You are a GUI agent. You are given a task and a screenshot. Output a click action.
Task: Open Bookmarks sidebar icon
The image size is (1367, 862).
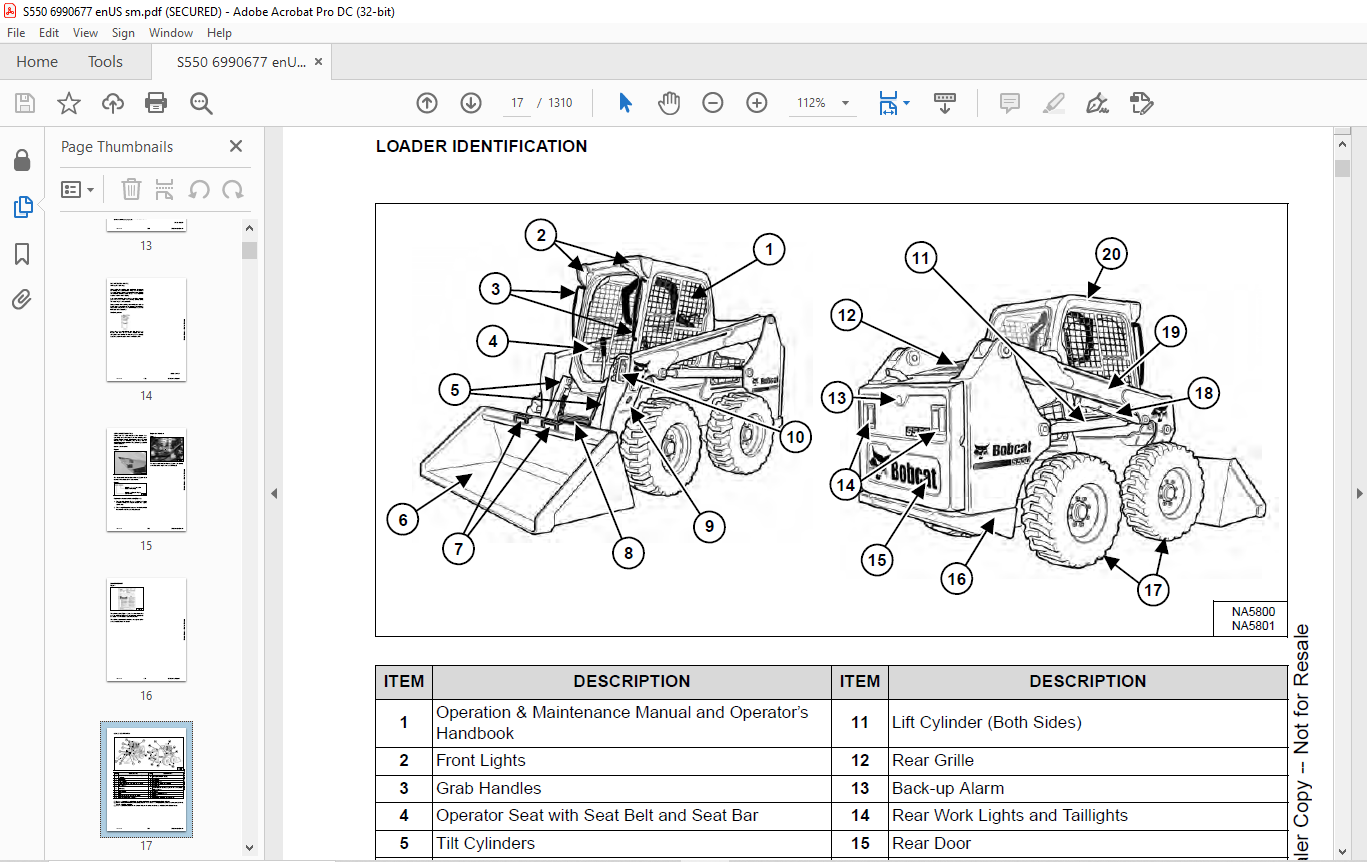[x=22, y=254]
